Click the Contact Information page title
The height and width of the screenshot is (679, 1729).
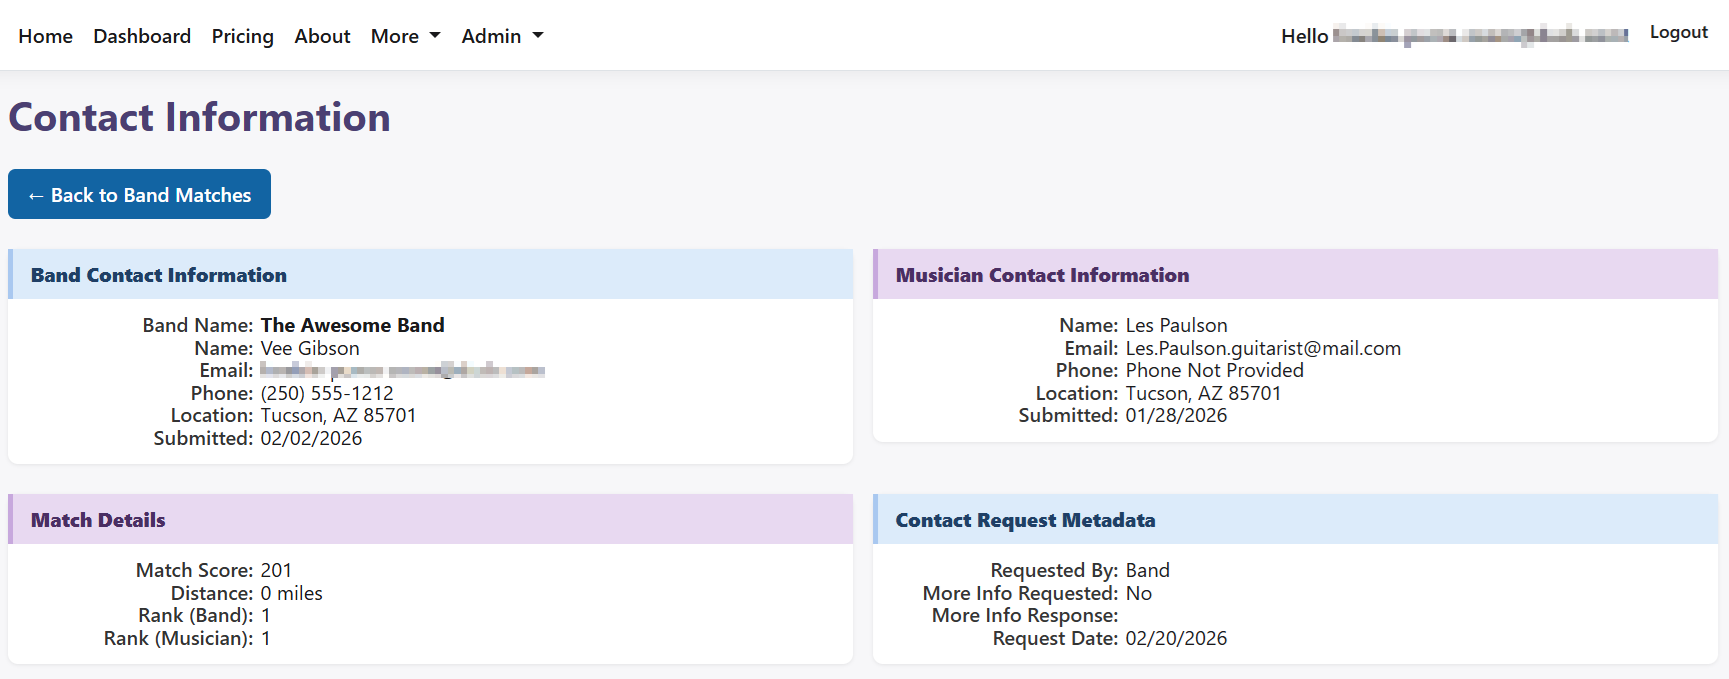[199, 117]
